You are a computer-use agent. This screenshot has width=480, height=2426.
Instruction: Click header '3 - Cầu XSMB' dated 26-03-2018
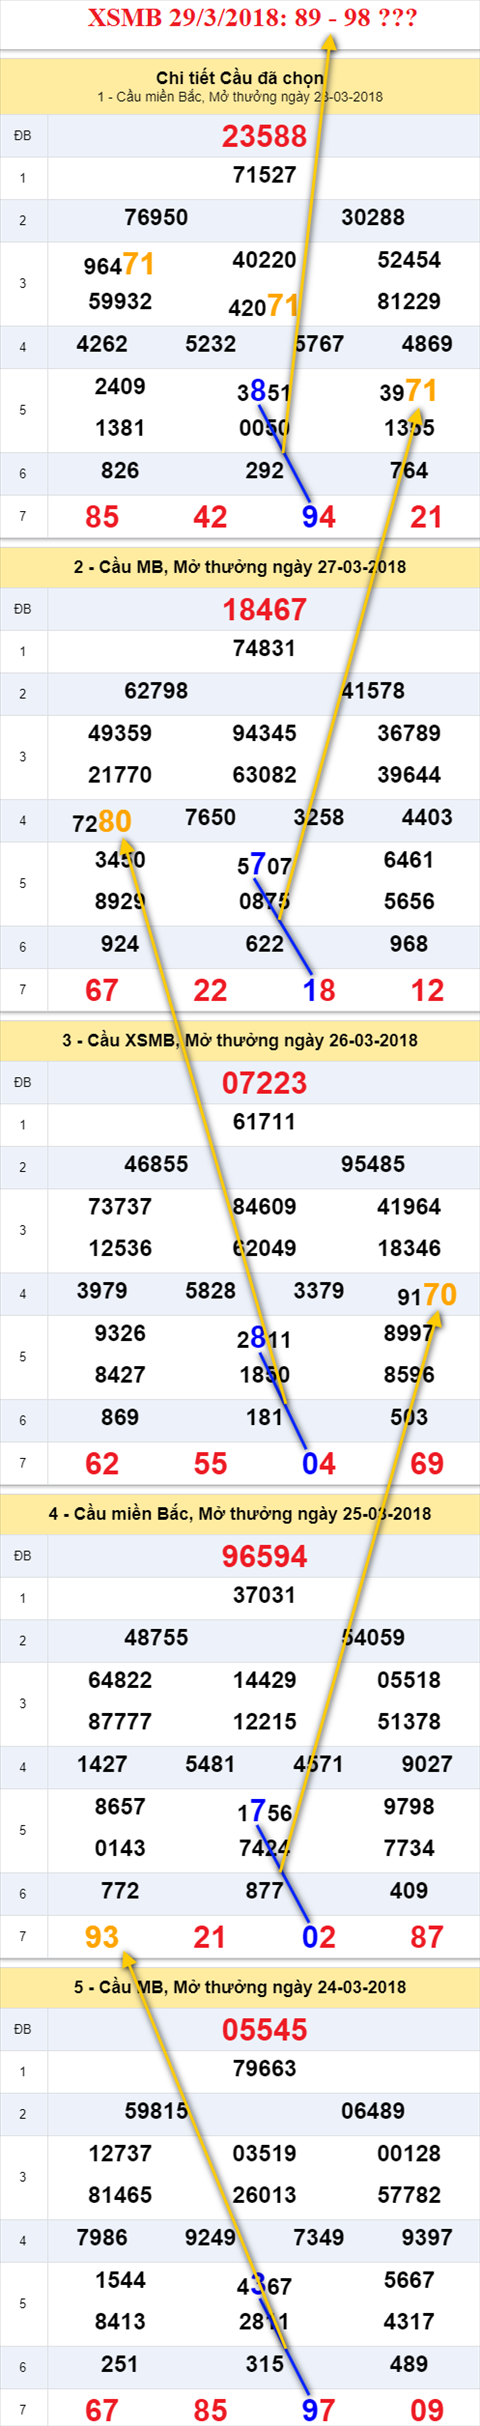pyautogui.click(x=240, y=1040)
